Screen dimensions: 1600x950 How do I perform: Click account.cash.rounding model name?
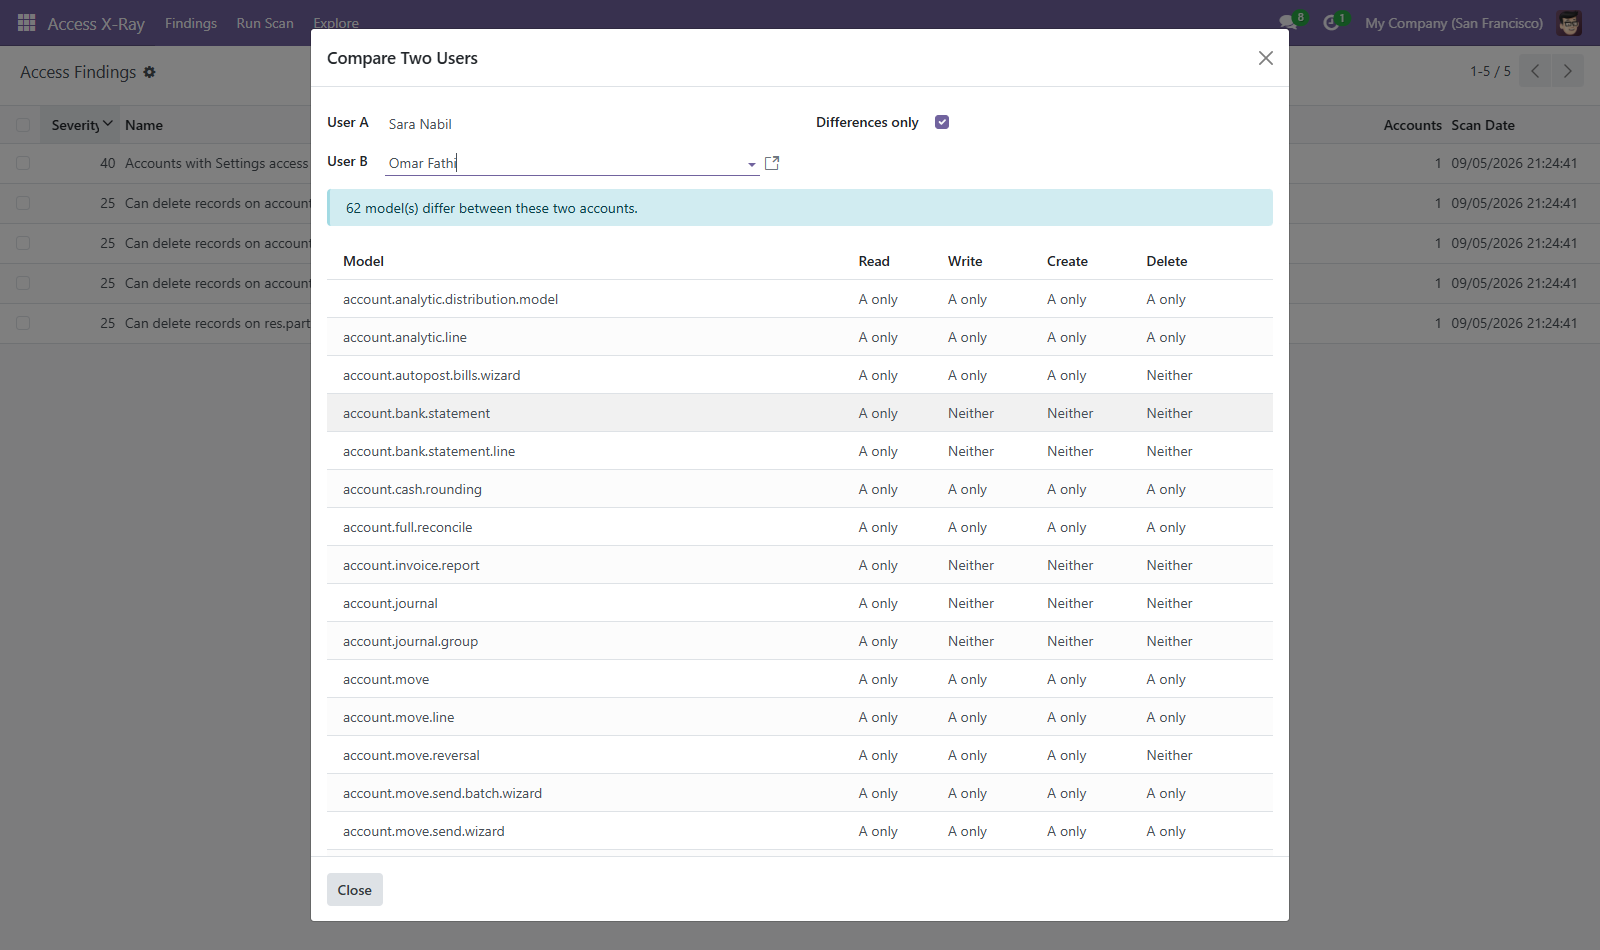click(412, 489)
